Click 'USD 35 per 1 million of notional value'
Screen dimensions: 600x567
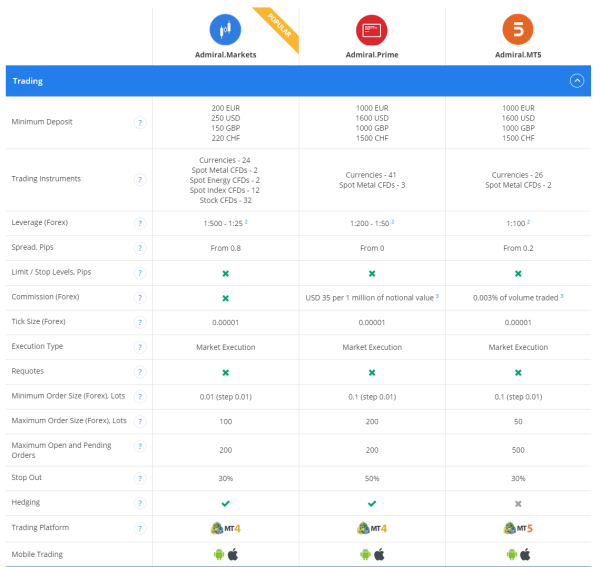click(369, 298)
